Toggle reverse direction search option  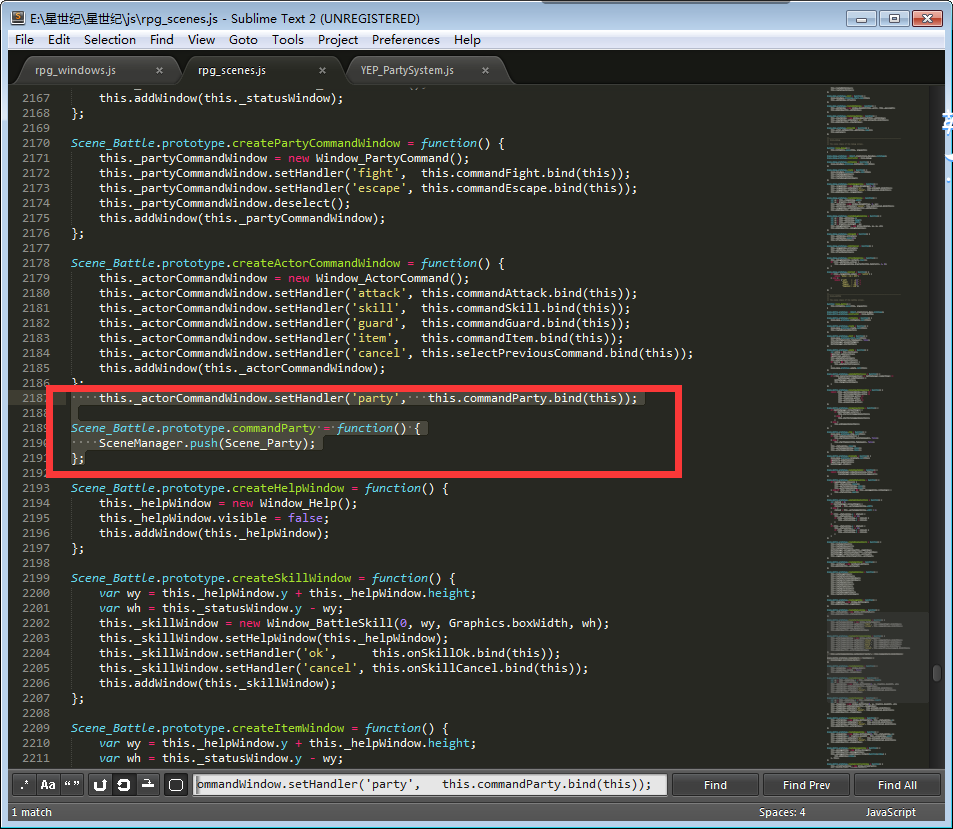pos(100,785)
